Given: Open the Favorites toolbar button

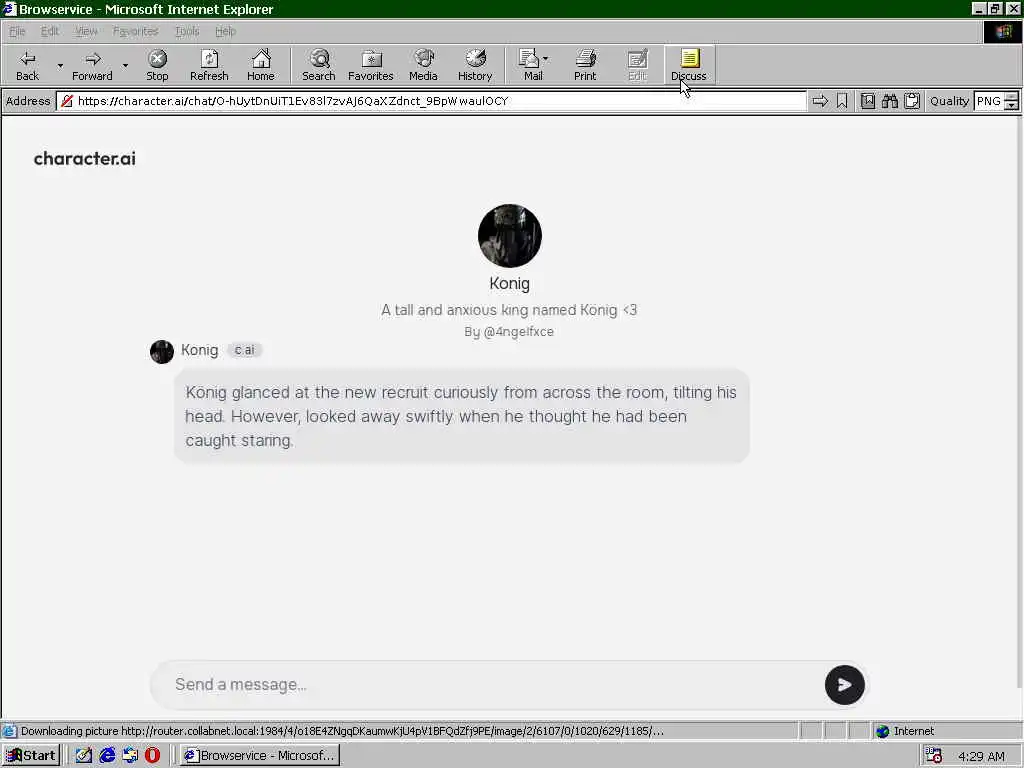Looking at the screenshot, I should pyautogui.click(x=370, y=65).
